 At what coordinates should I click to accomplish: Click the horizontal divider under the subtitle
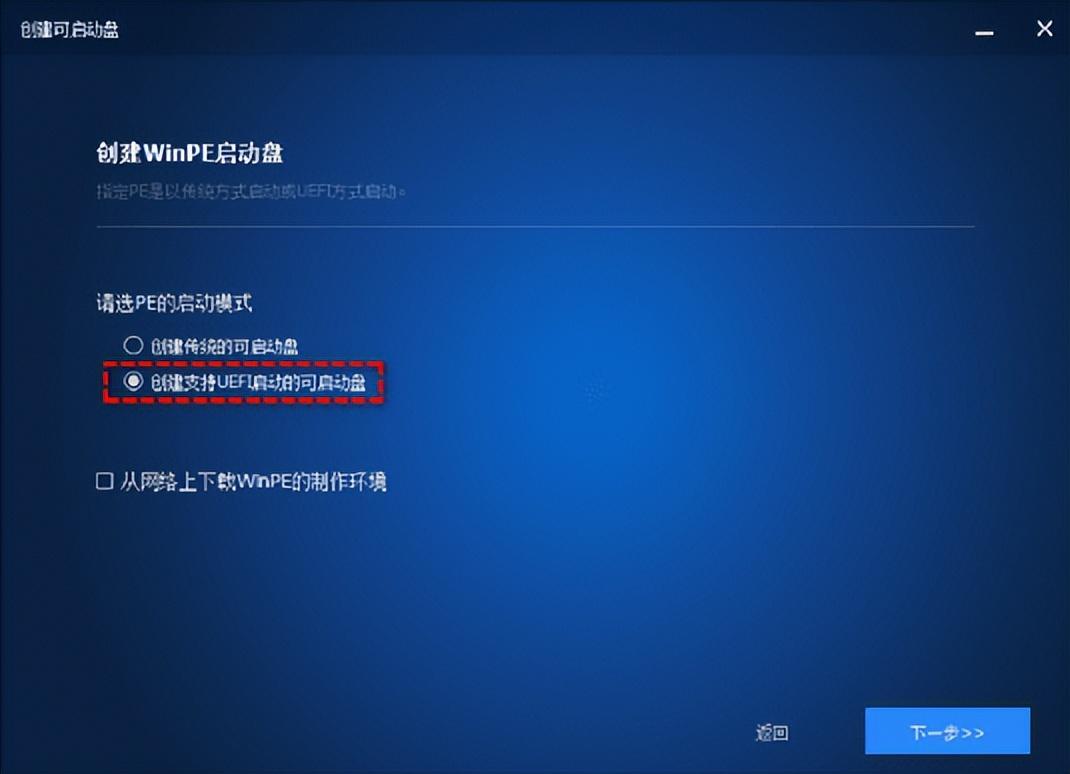pyautogui.click(x=535, y=226)
